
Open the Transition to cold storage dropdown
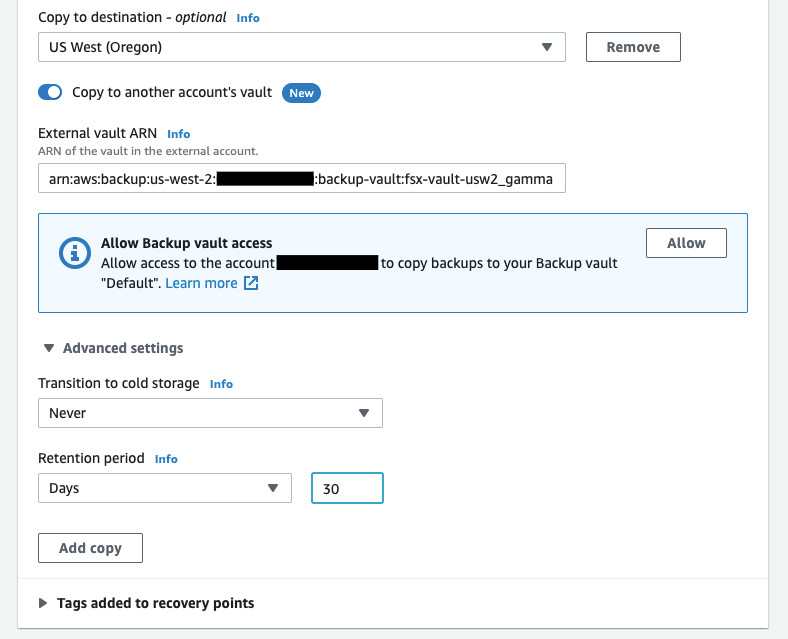tap(210, 413)
